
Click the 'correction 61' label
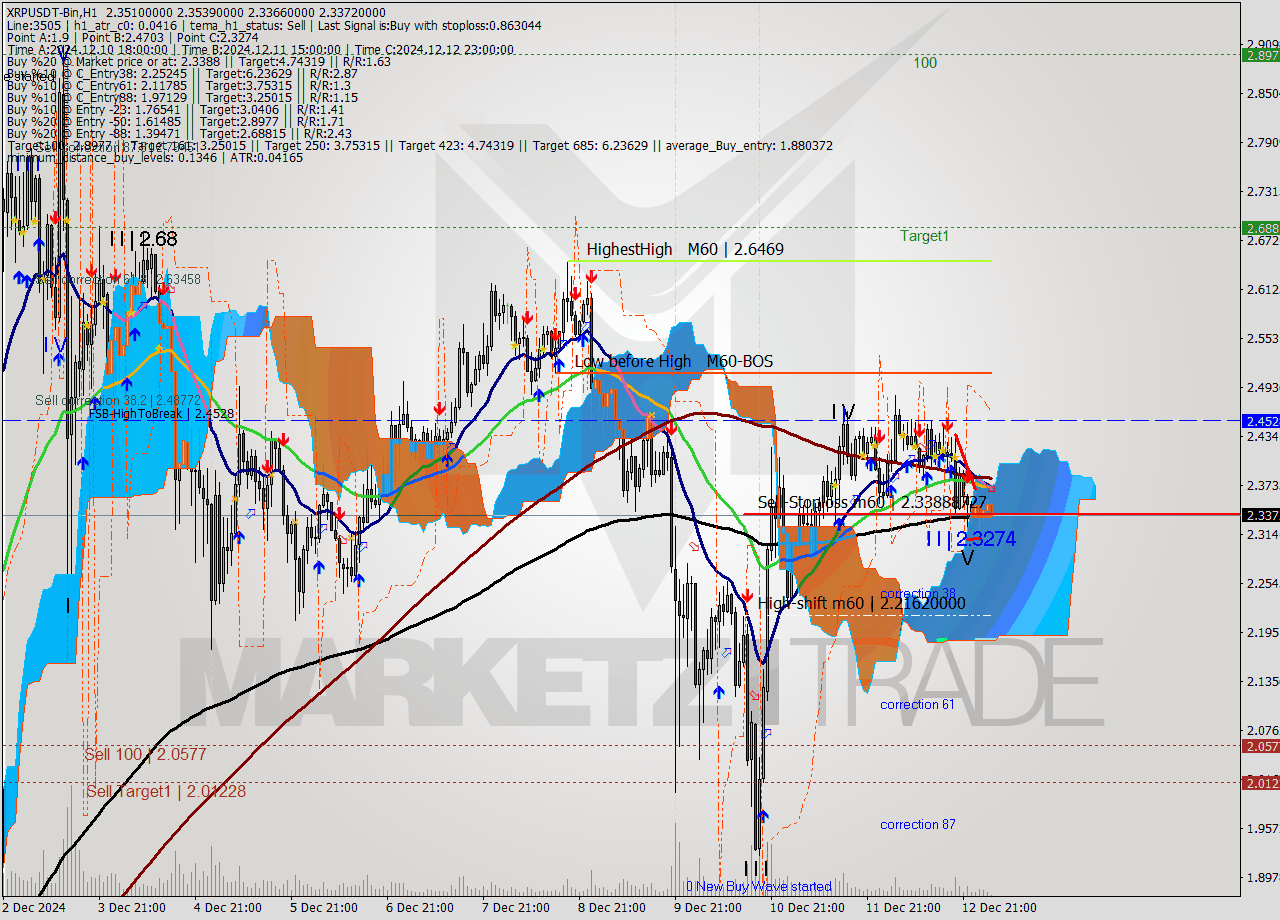[x=917, y=705]
